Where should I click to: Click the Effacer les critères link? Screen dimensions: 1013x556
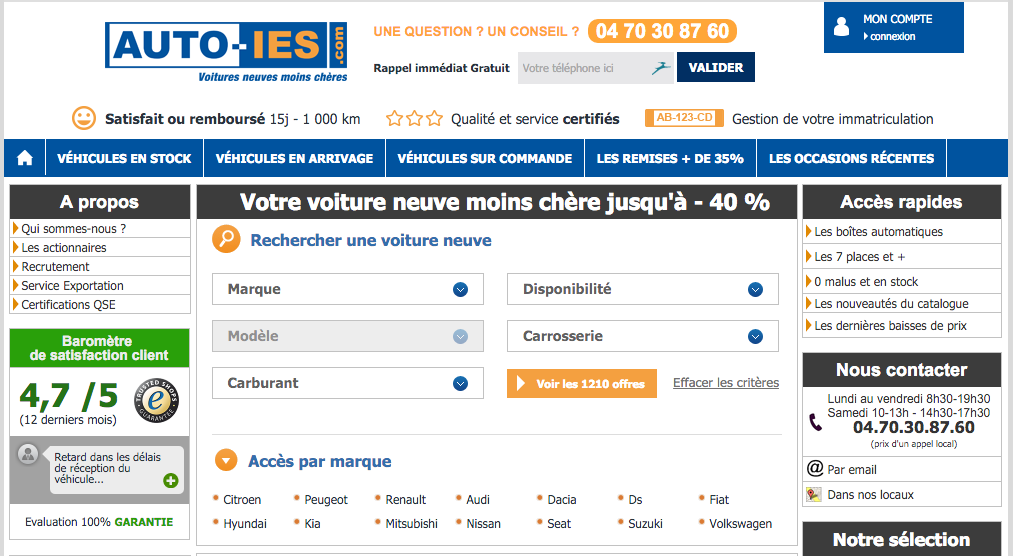click(726, 383)
